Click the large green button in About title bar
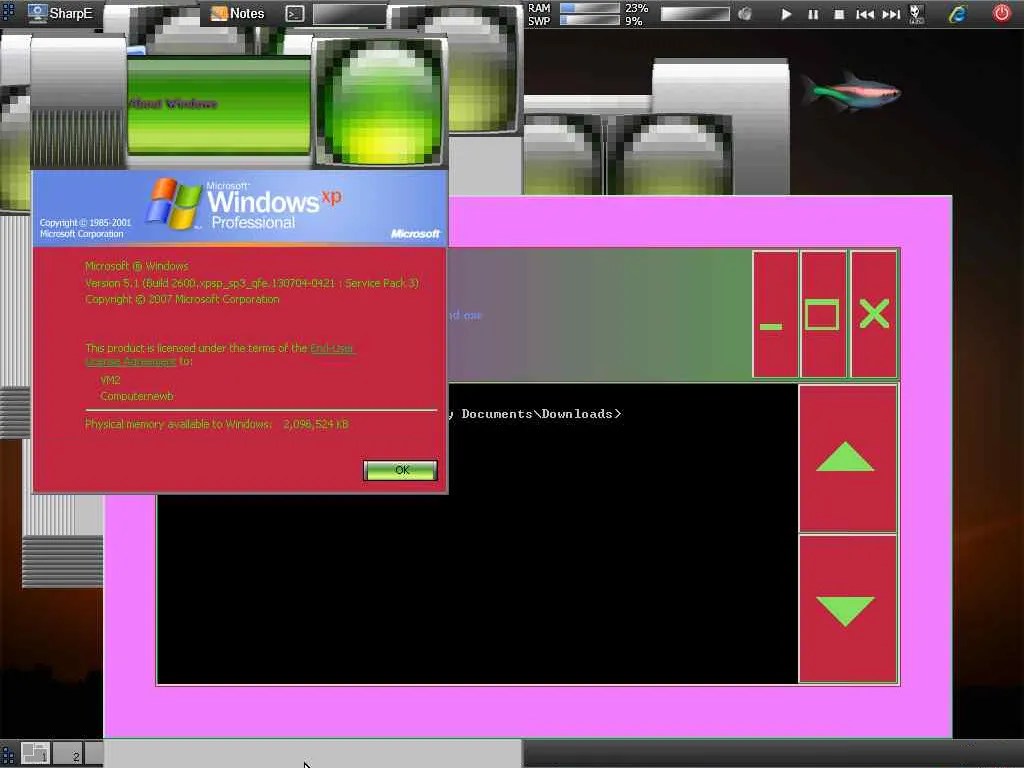 click(380, 103)
